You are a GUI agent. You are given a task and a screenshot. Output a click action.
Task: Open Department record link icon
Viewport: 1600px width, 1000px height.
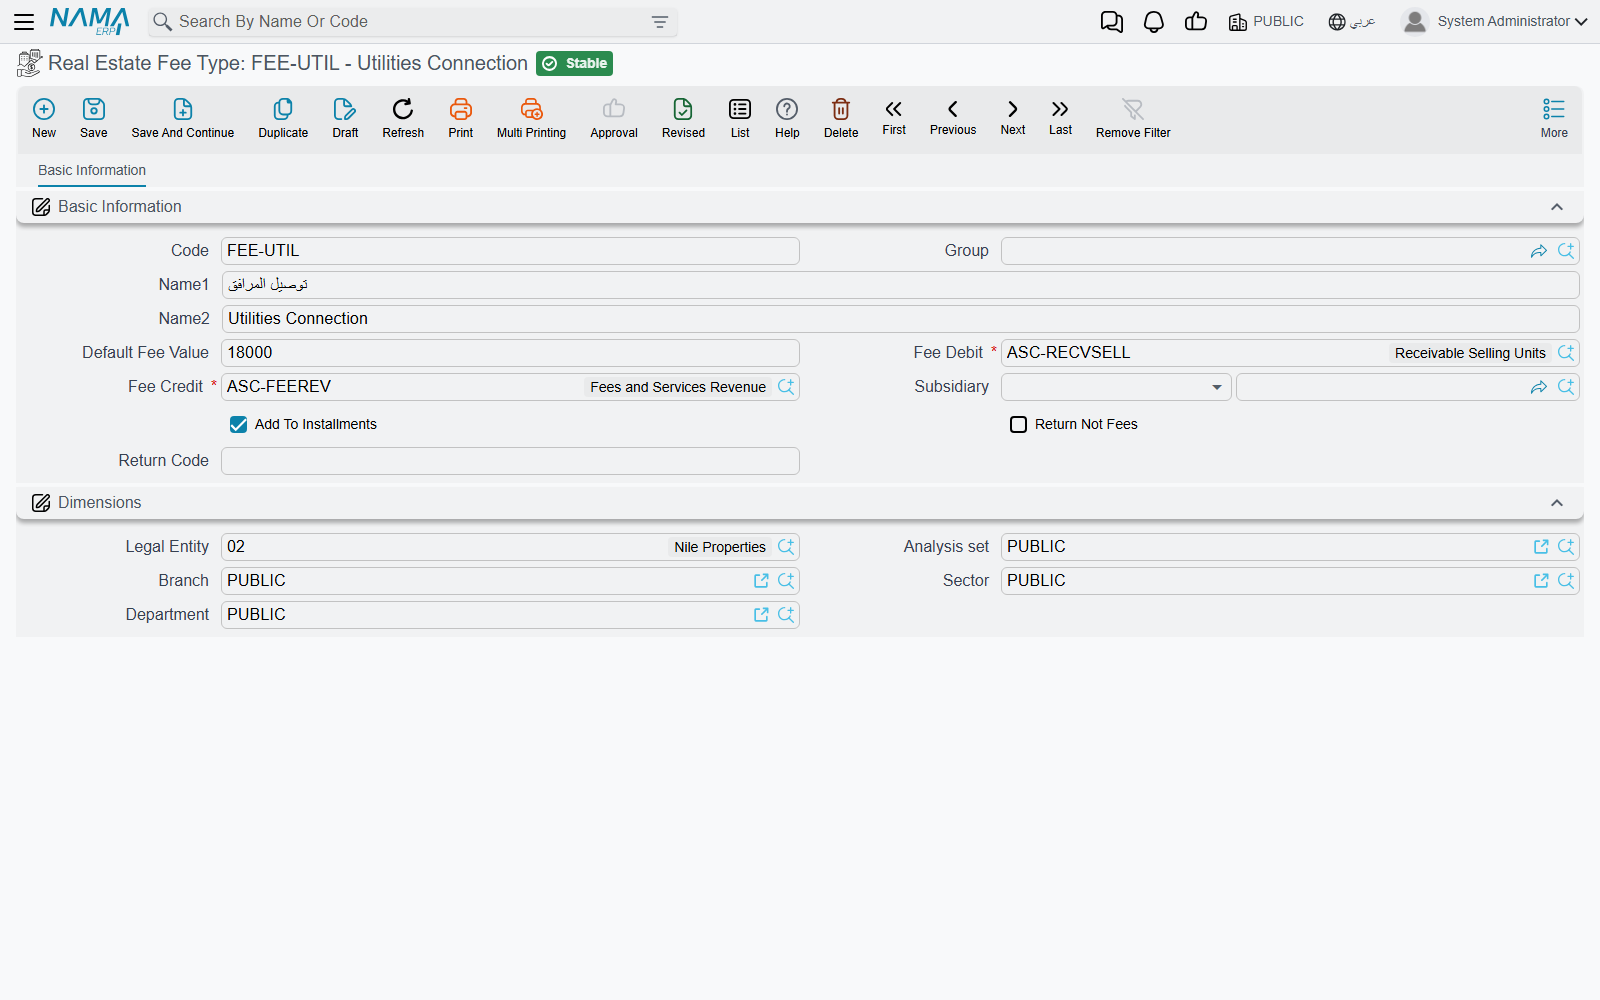pyautogui.click(x=761, y=615)
